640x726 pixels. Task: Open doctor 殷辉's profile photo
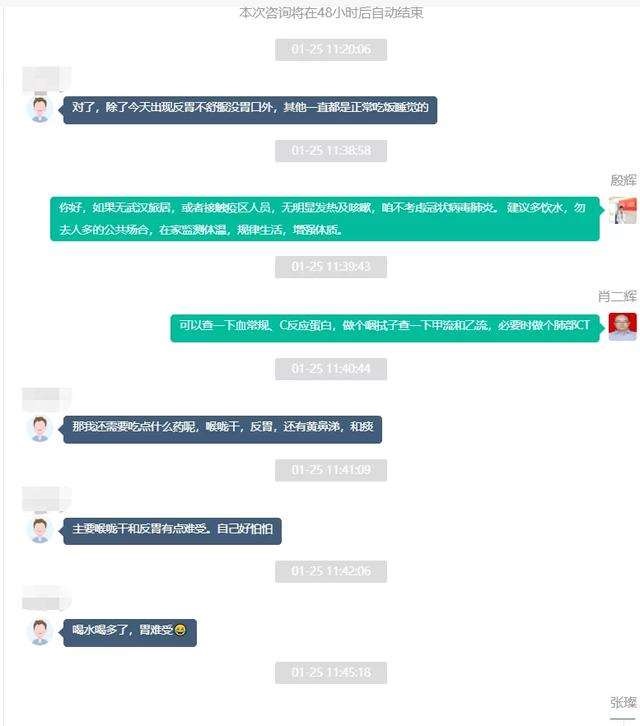point(622,210)
